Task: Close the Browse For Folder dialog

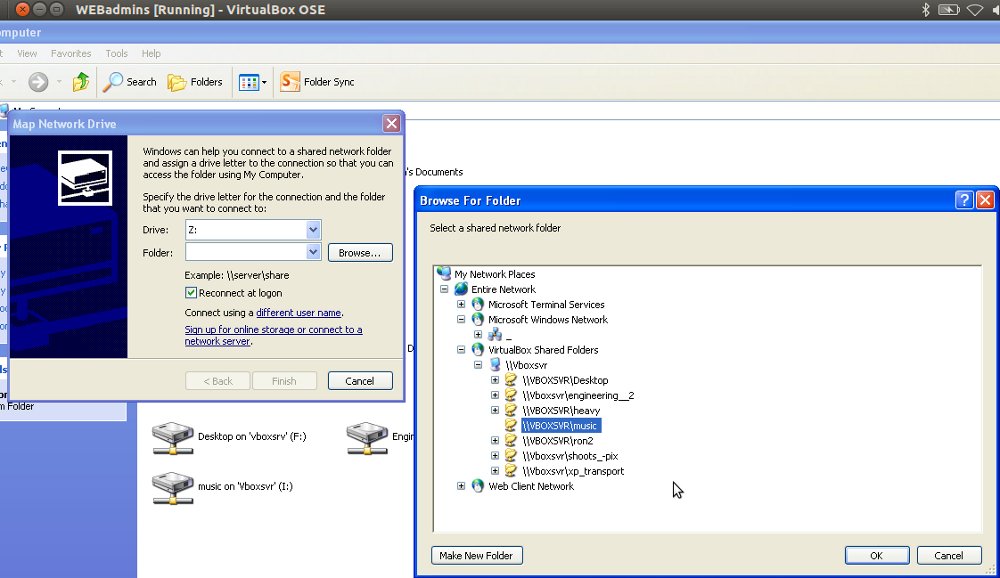Action: coord(985,200)
